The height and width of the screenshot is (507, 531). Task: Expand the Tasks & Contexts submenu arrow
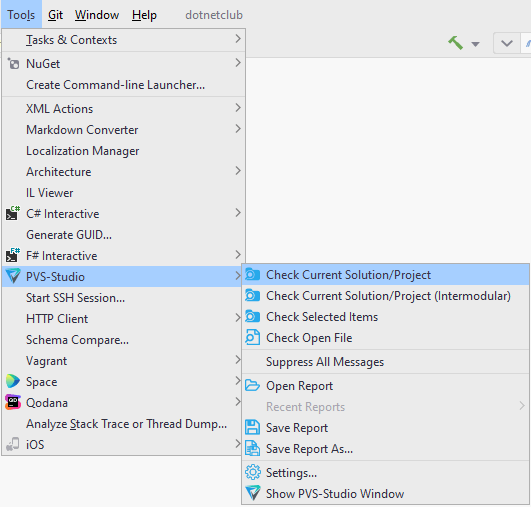[238, 39]
